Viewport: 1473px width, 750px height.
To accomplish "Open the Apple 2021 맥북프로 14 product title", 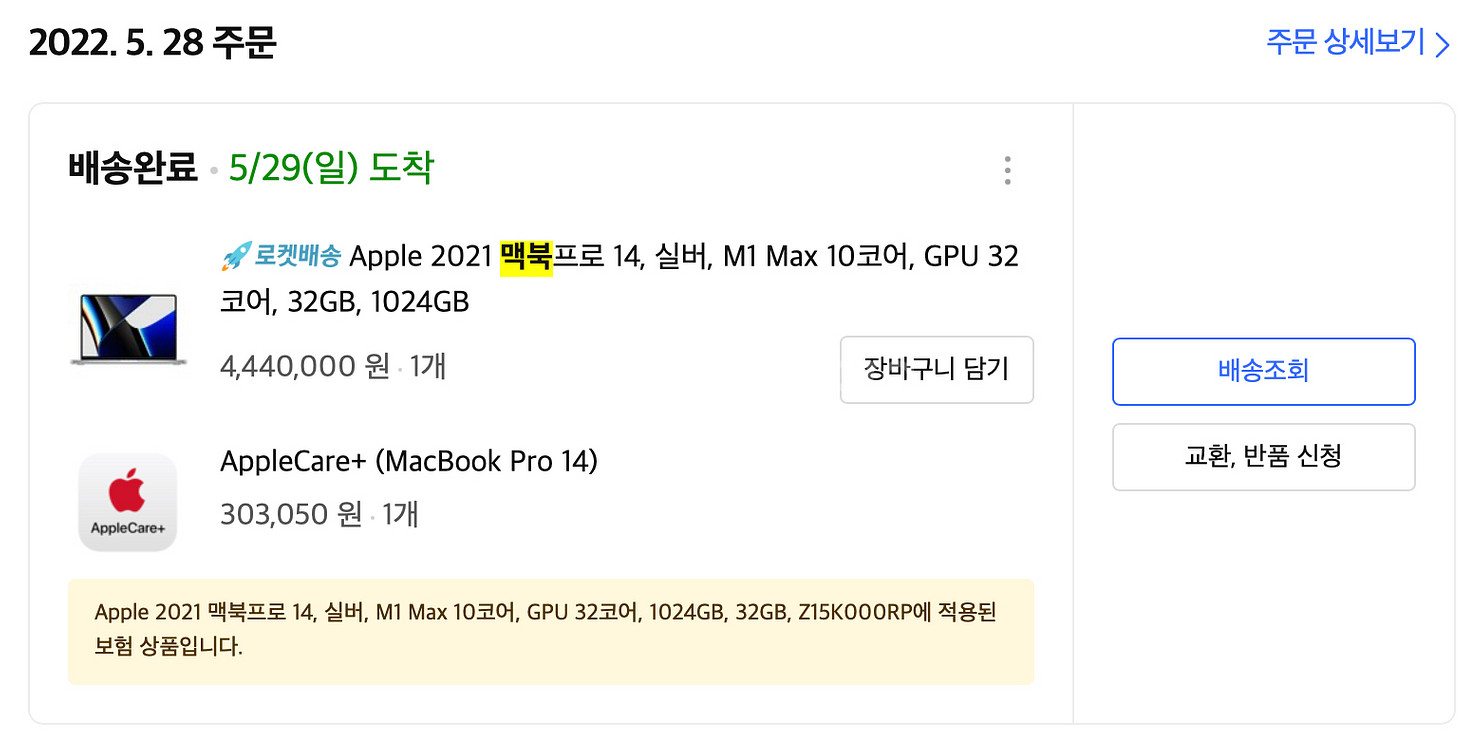I will click(619, 278).
